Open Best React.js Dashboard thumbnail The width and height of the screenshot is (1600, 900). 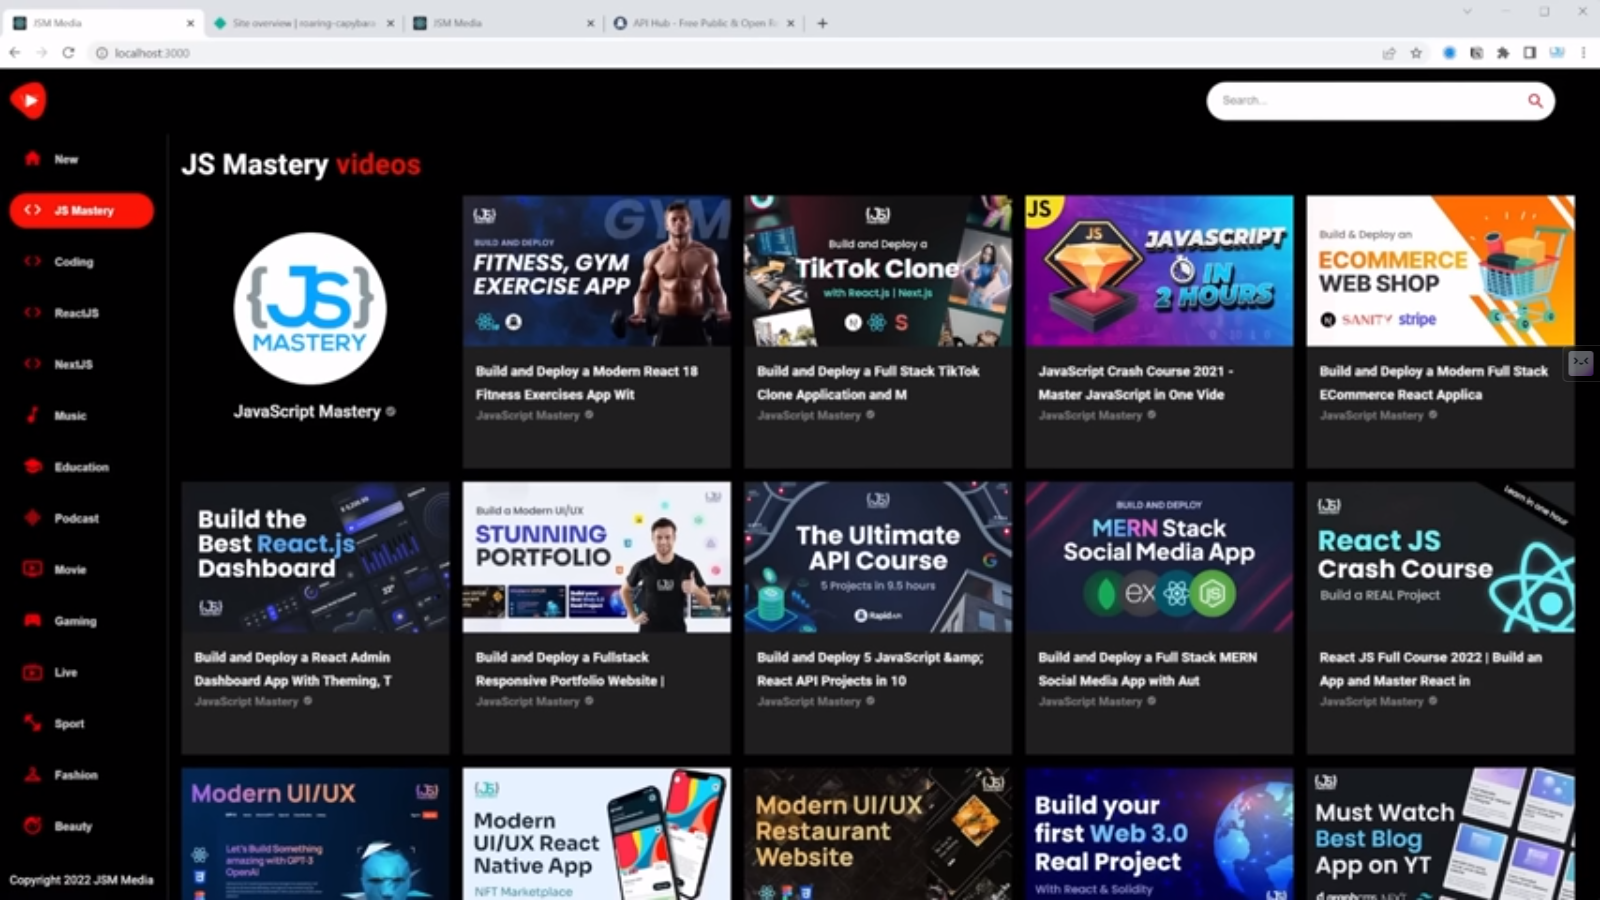315,557
